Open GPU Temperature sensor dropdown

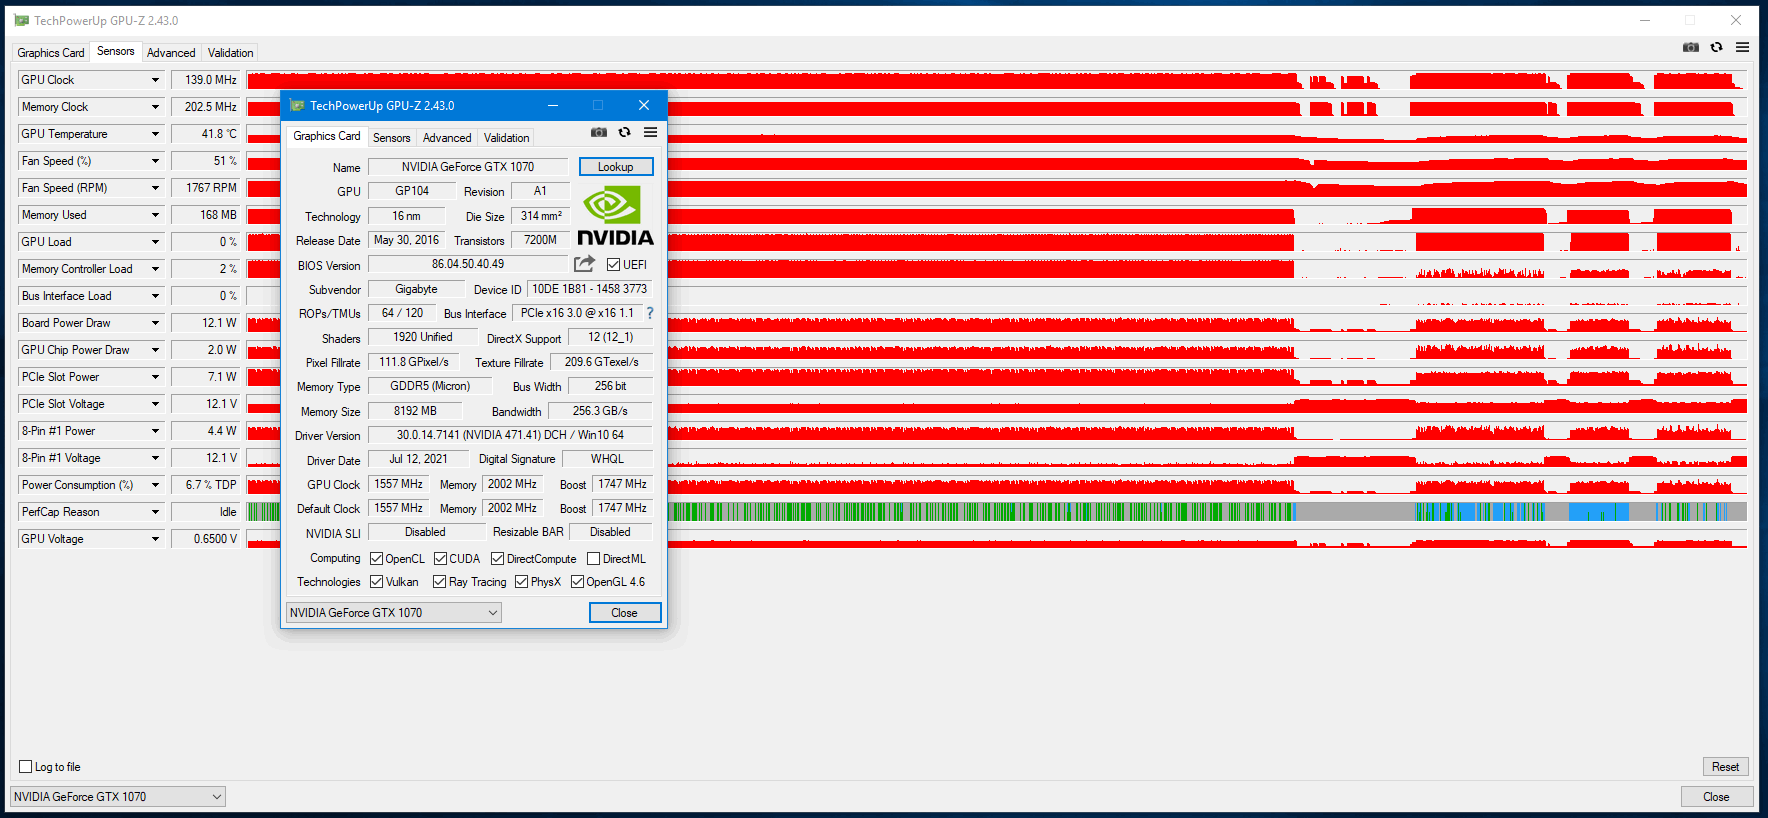155,134
